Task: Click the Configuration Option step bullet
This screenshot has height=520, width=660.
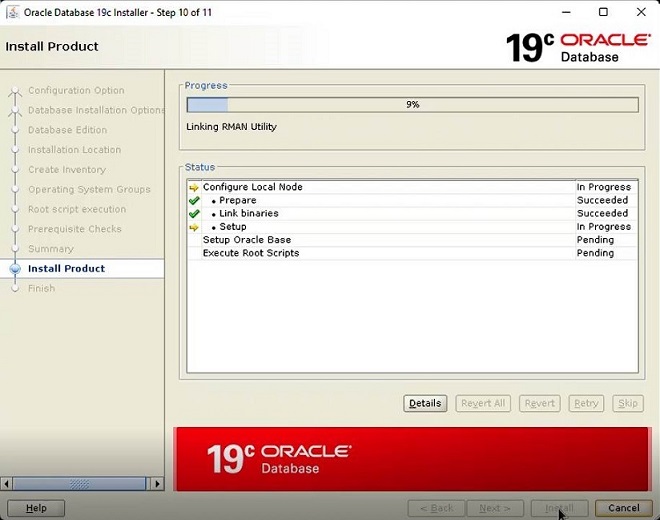Action: tap(15, 91)
